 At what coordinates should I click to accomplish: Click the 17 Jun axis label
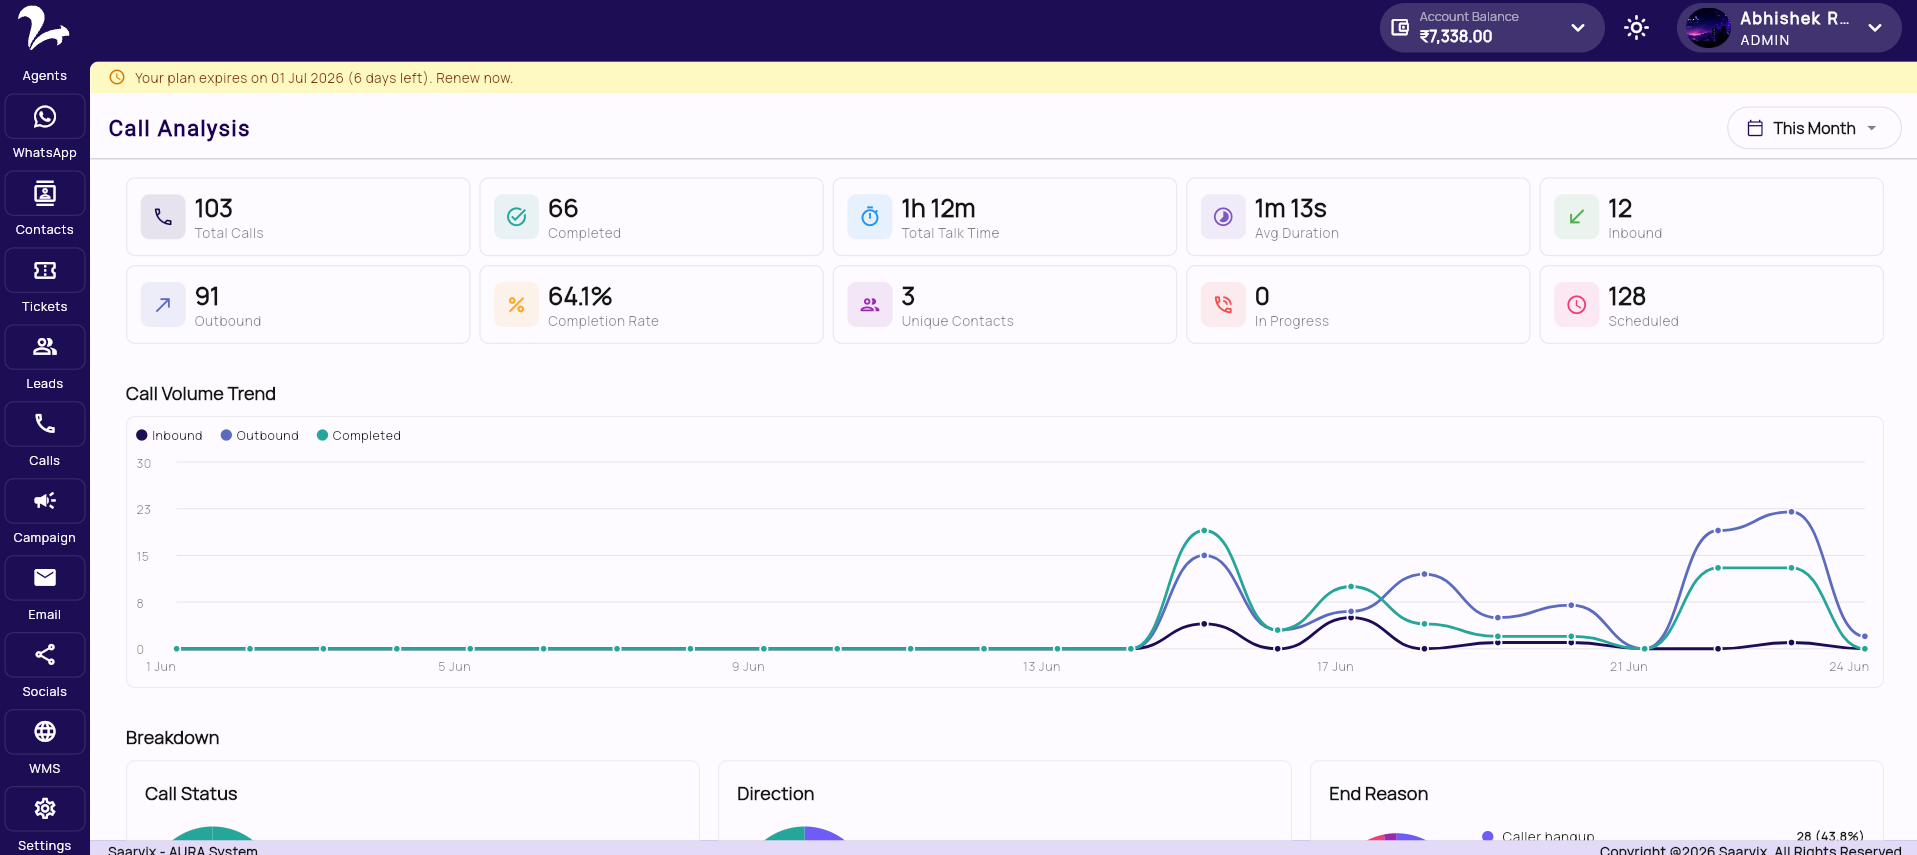click(x=1335, y=666)
